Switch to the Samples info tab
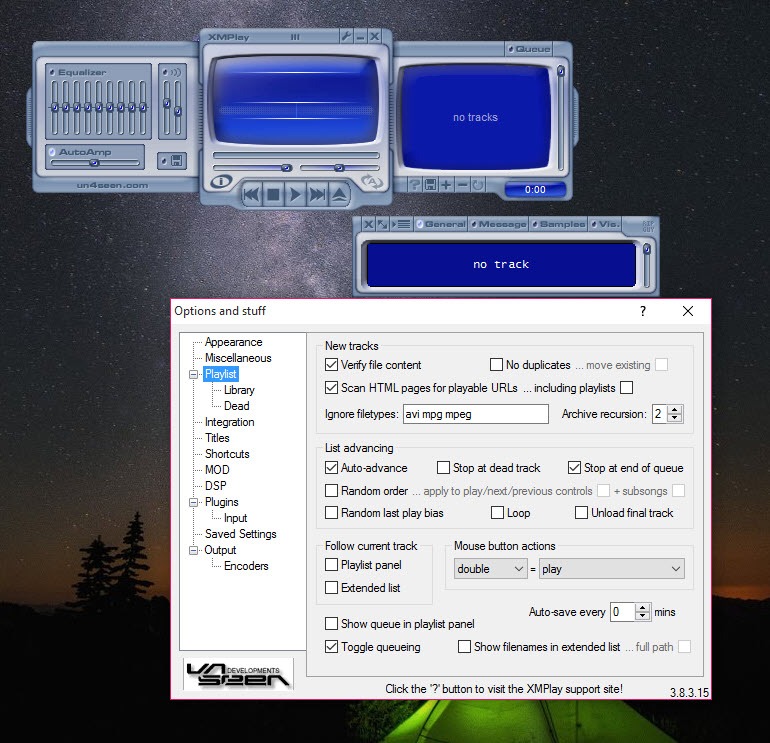Viewport: 770px width, 743px height. [558, 224]
